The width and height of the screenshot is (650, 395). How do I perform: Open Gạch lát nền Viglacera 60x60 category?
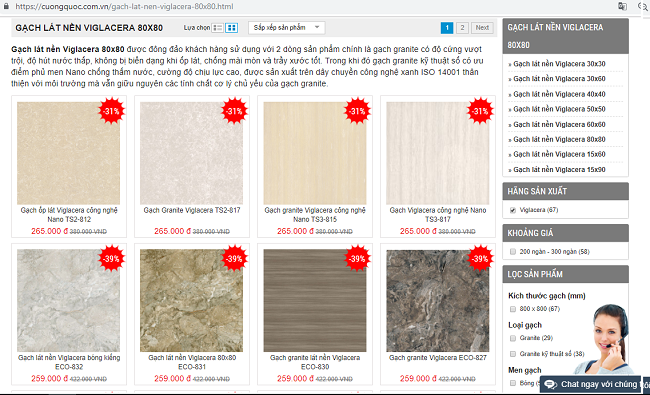(x=559, y=124)
